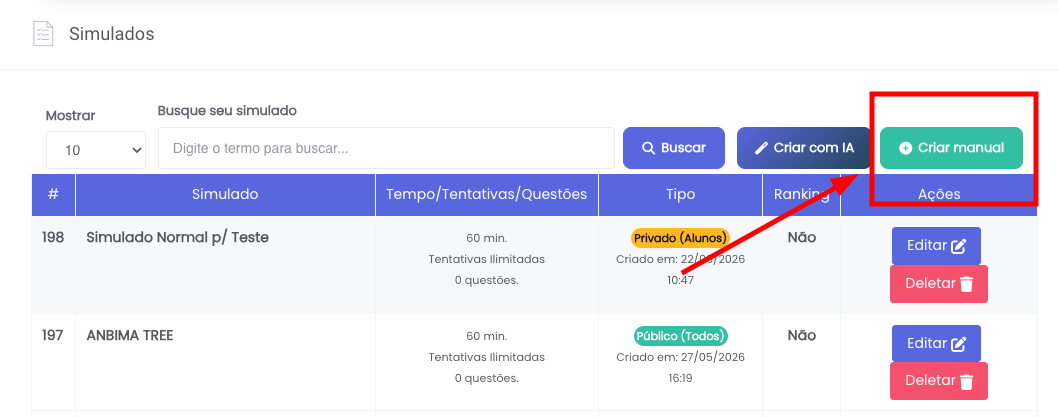The width and height of the screenshot is (1058, 417).
Task: Click the edit icon for Simulado Normal p/ Teste
Action: tap(958, 246)
